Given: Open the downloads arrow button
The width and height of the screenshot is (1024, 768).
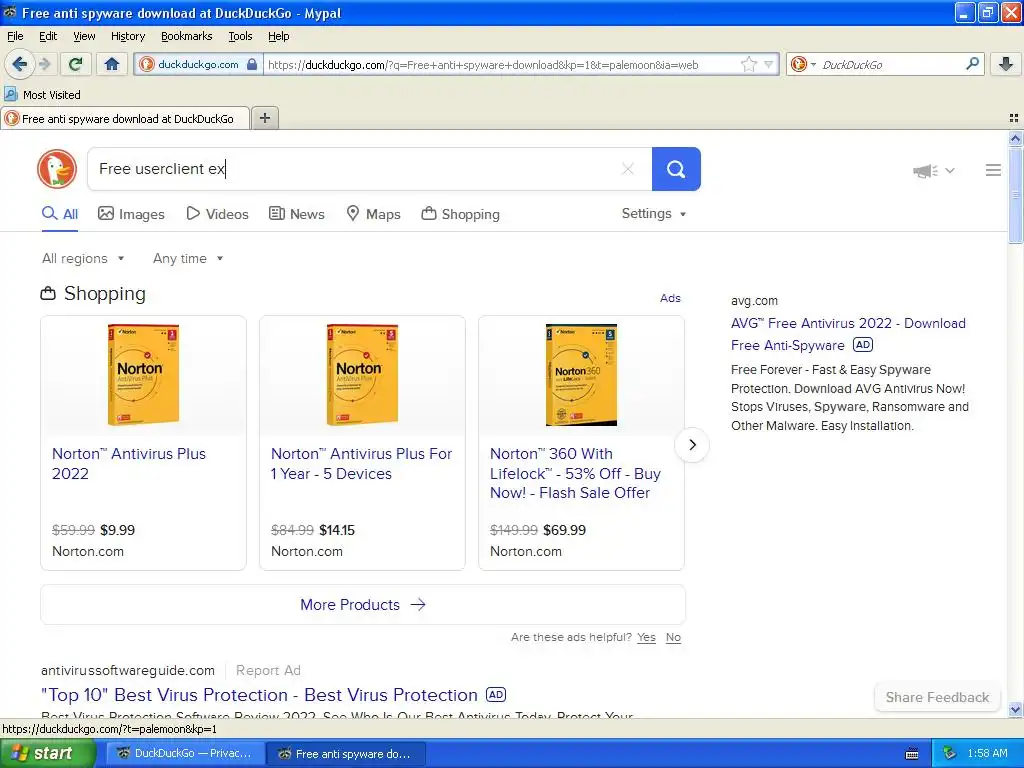Looking at the screenshot, I should click(1006, 64).
